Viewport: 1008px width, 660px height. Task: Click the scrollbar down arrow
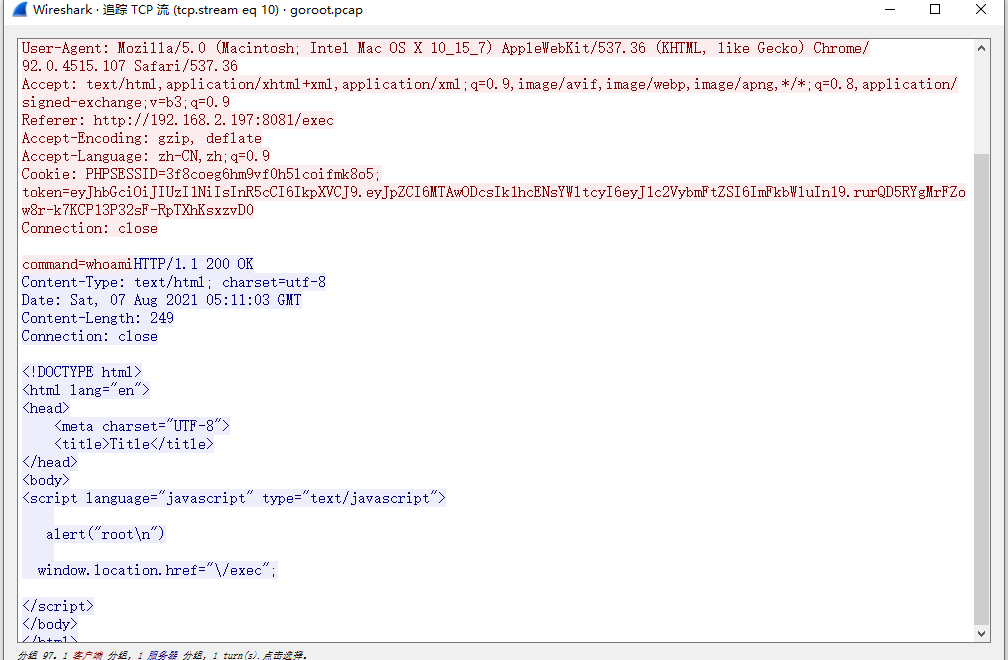click(x=981, y=633)
